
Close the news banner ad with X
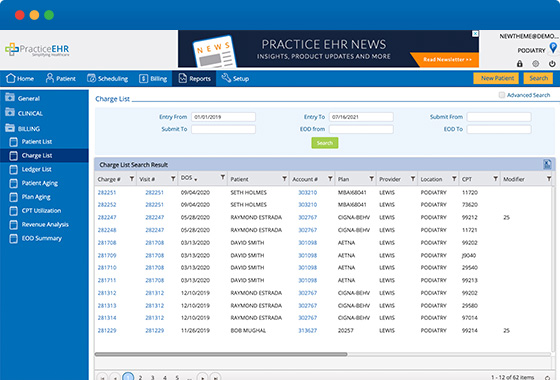click(475, 34)
